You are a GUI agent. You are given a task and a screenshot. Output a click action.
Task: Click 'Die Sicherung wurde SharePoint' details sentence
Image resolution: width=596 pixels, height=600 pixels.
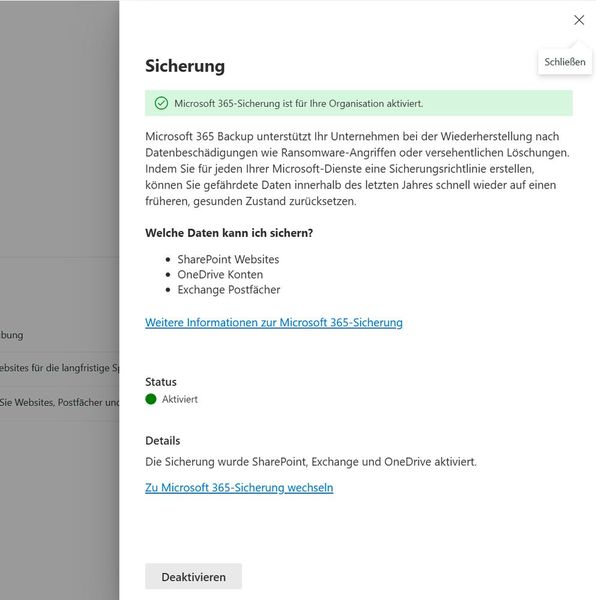pyautogui.click(x=311, y=462)
